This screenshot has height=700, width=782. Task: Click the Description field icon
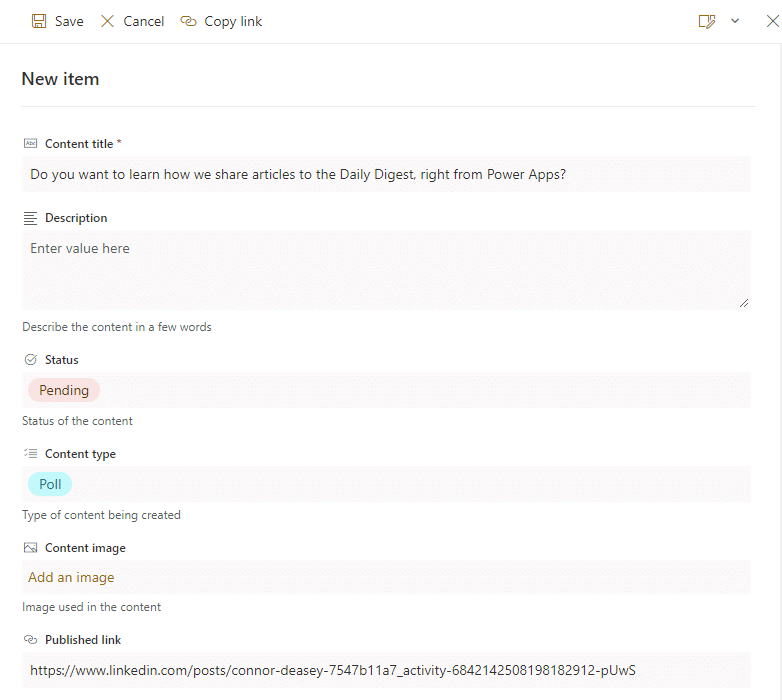click(30, 218)
